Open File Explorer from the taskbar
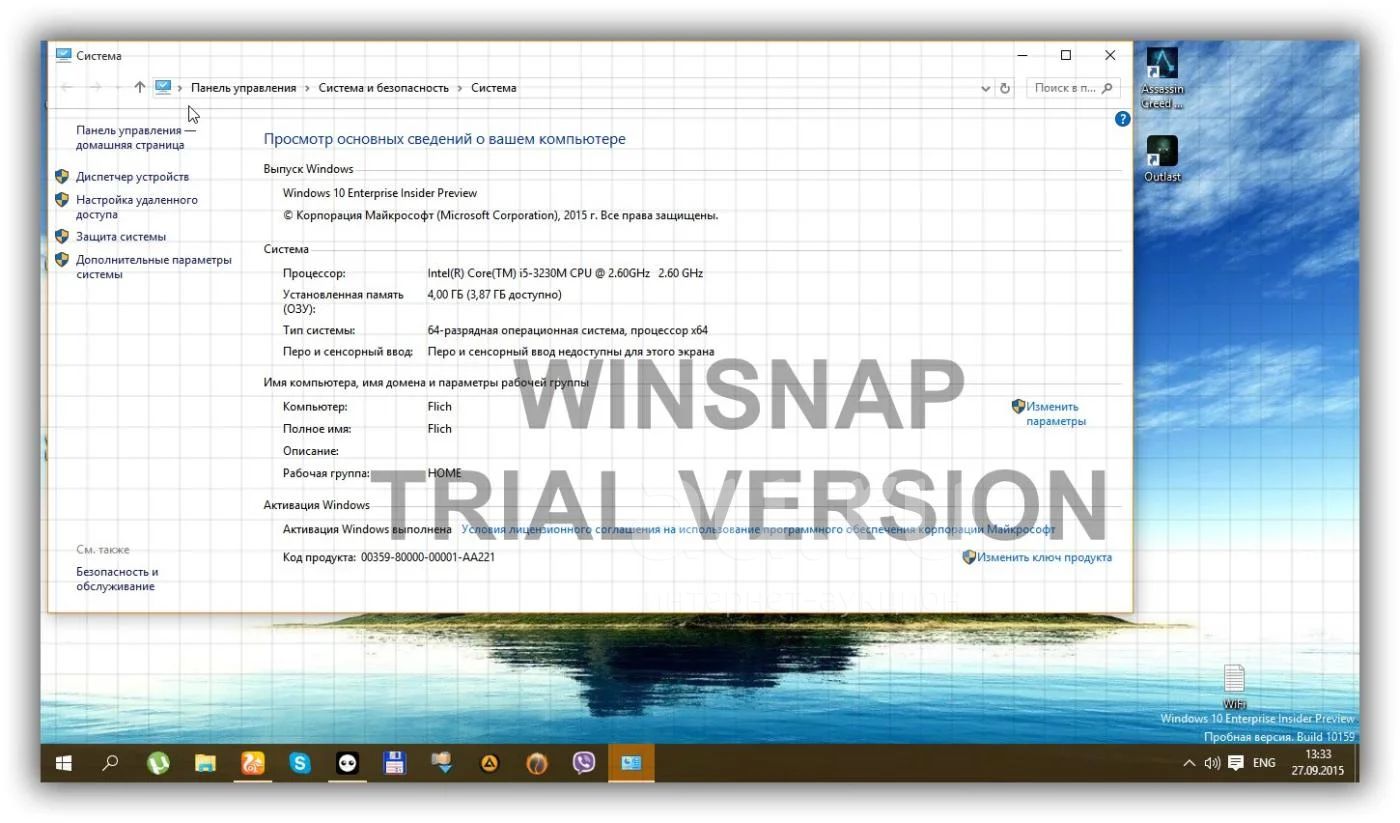 (x=205, y=763)
